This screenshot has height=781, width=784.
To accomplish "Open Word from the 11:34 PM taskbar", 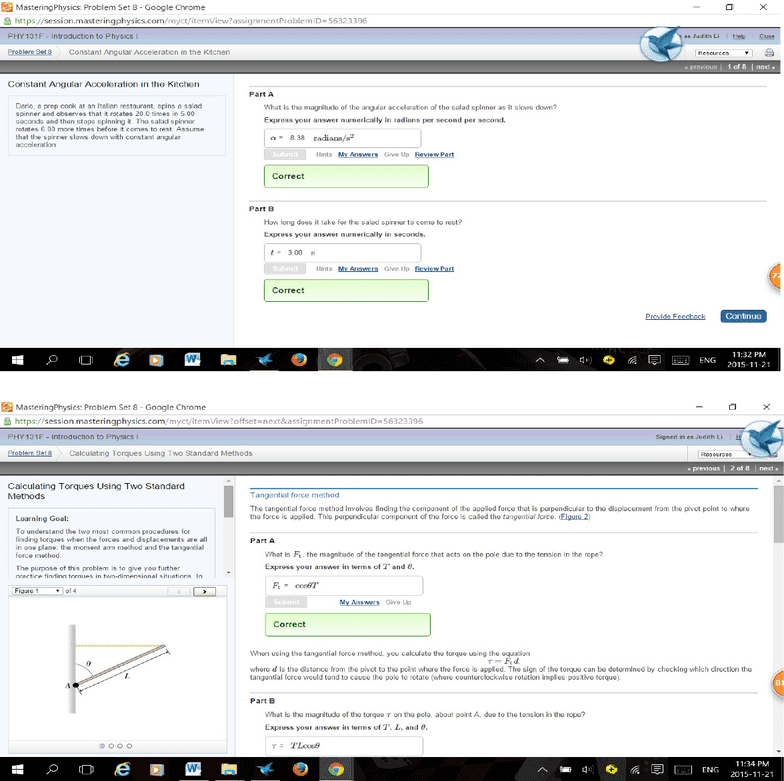I will 193,769.
